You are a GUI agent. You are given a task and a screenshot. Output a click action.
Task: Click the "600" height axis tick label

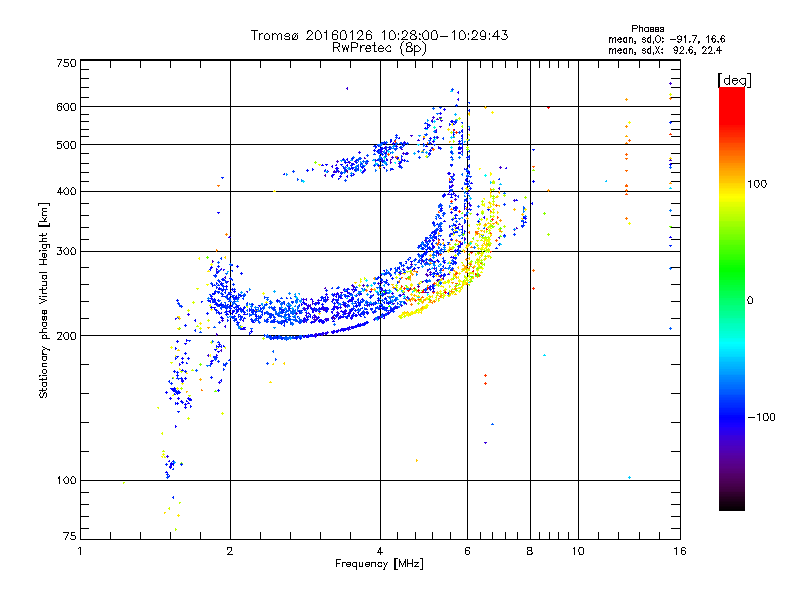(x=67, y=107)
